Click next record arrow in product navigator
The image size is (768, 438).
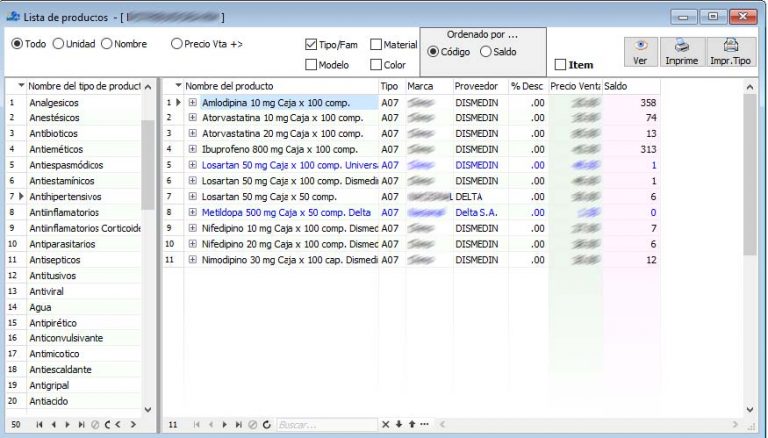click(x=225, y=424)
